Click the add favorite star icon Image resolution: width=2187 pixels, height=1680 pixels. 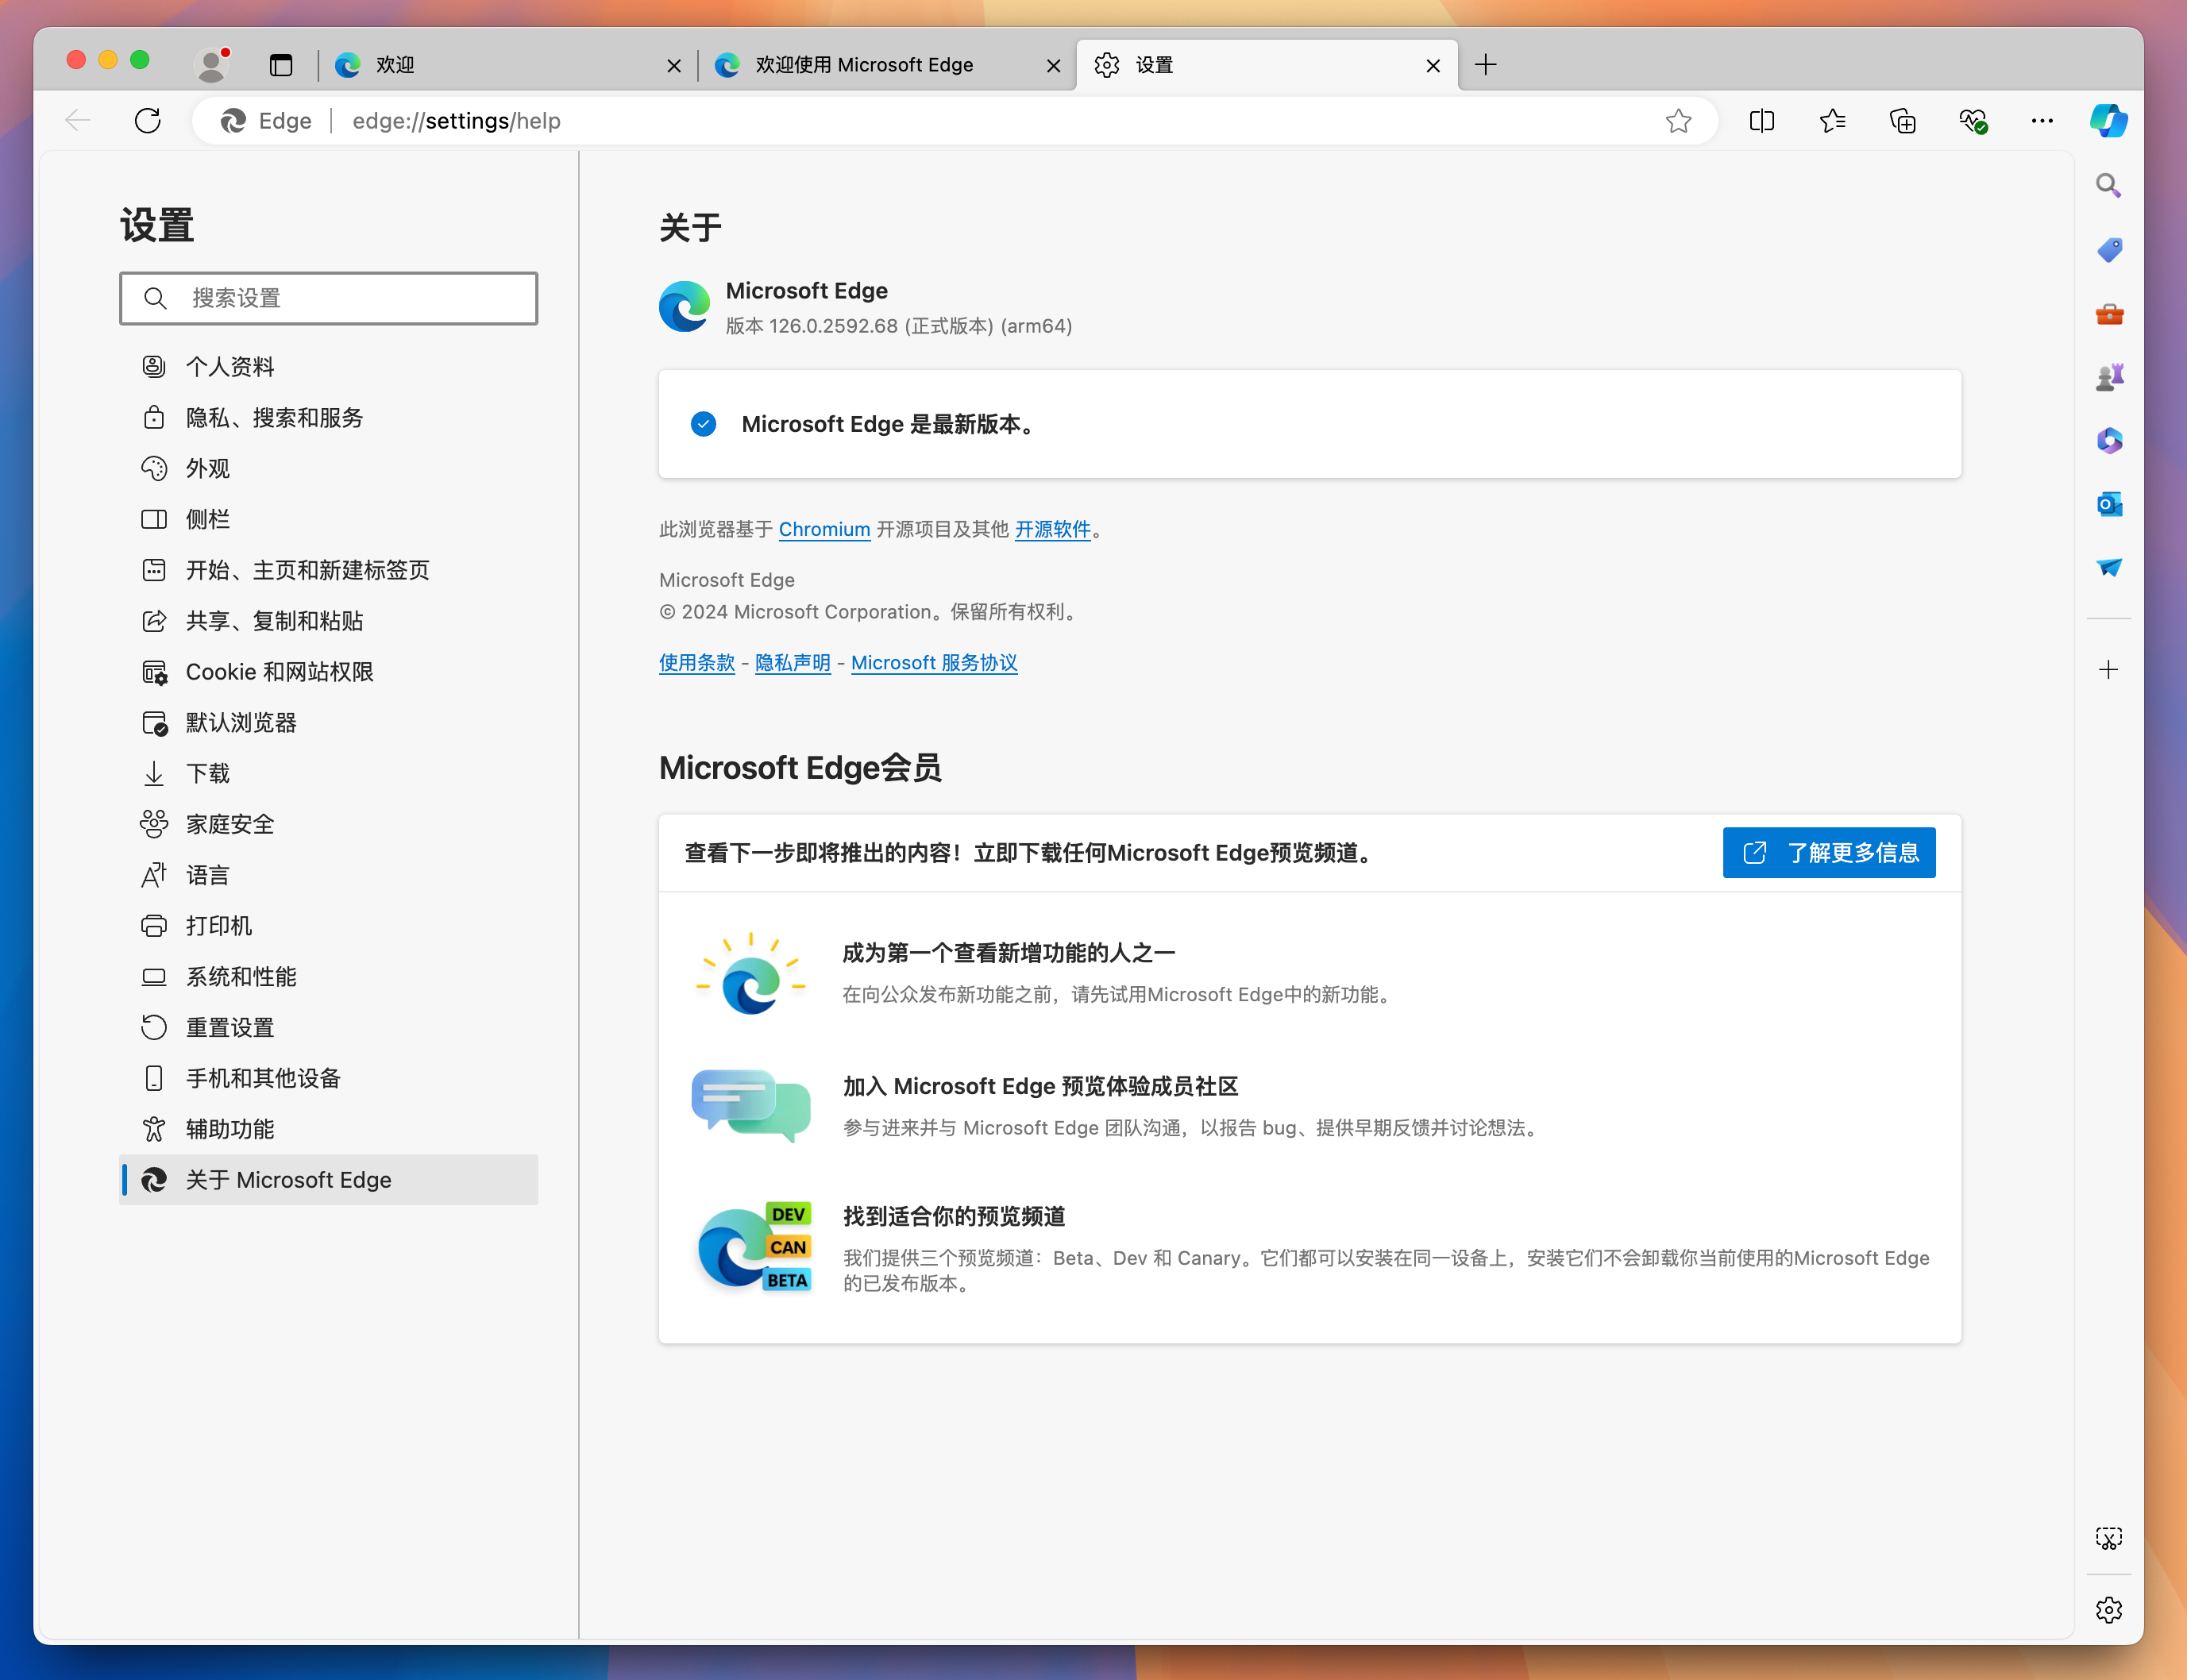[x=1679, y=120]
